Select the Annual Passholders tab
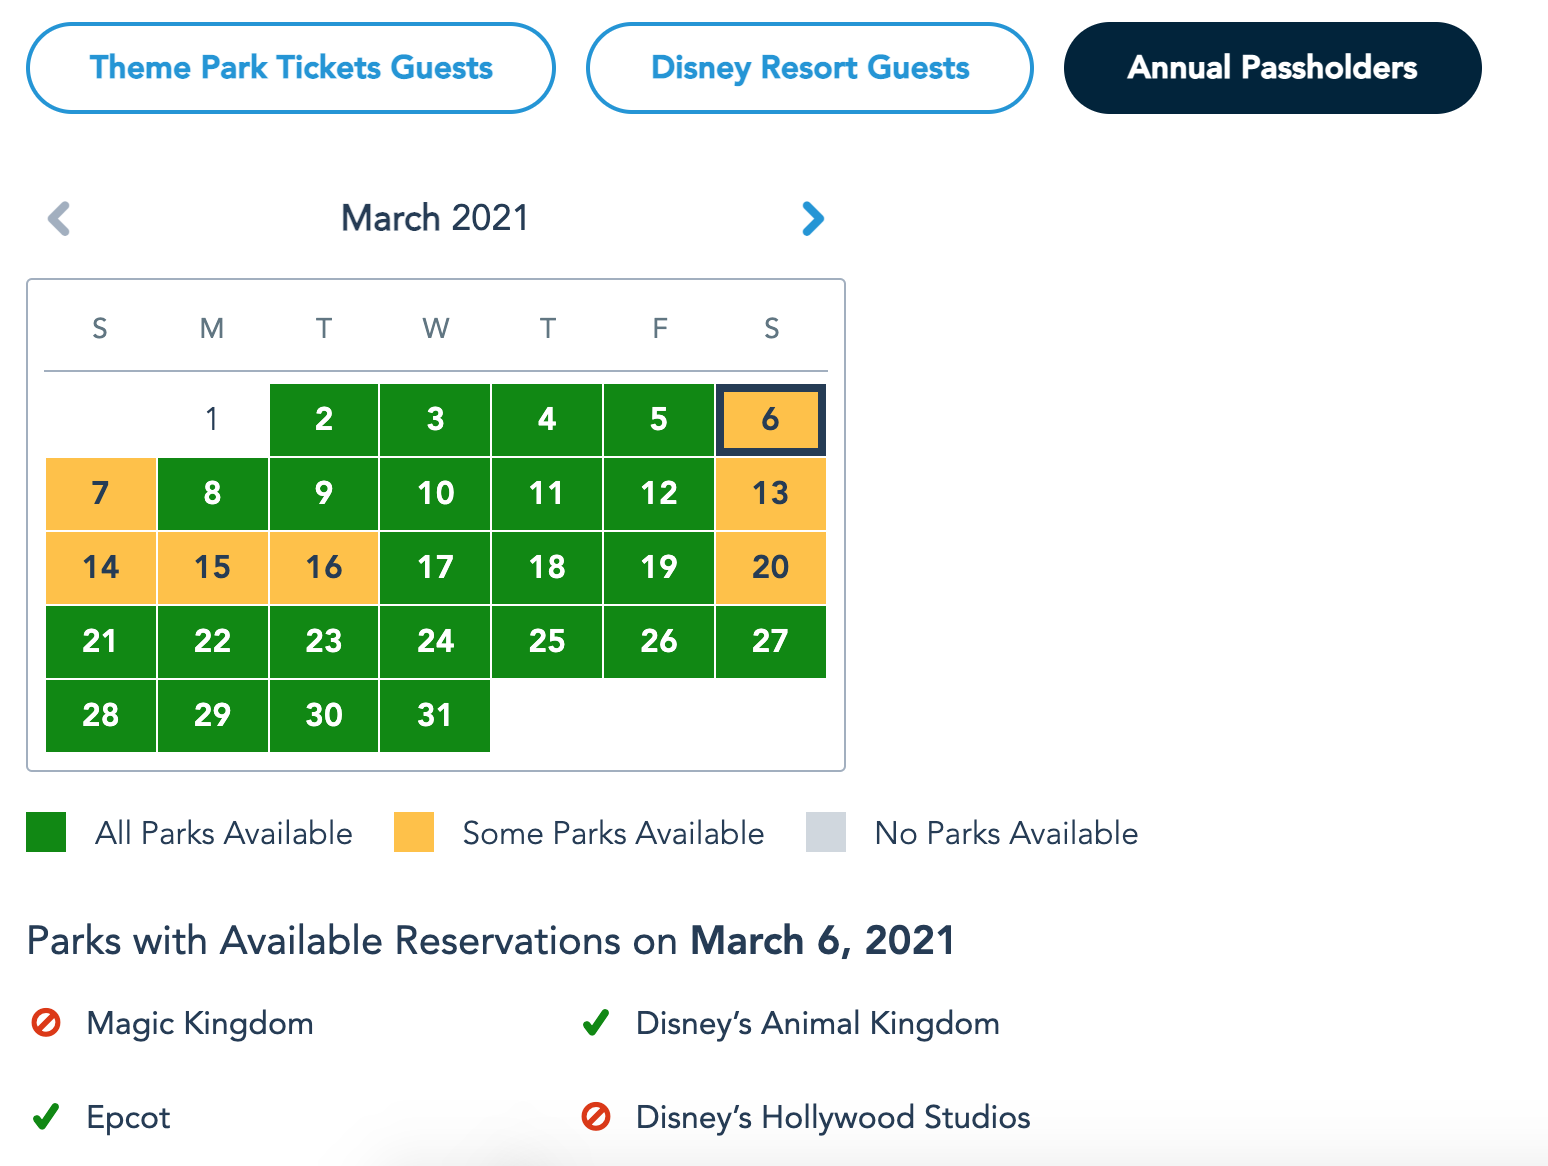The width and height of the screenshot is (1548, 1166). (x=1272, y=68)
